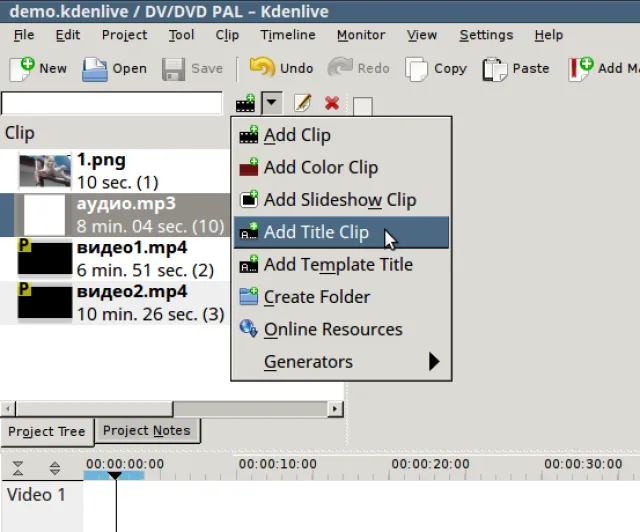Screen dimensions: 640x532
Task: Open the Settings menu
Action: click(486, 35)
